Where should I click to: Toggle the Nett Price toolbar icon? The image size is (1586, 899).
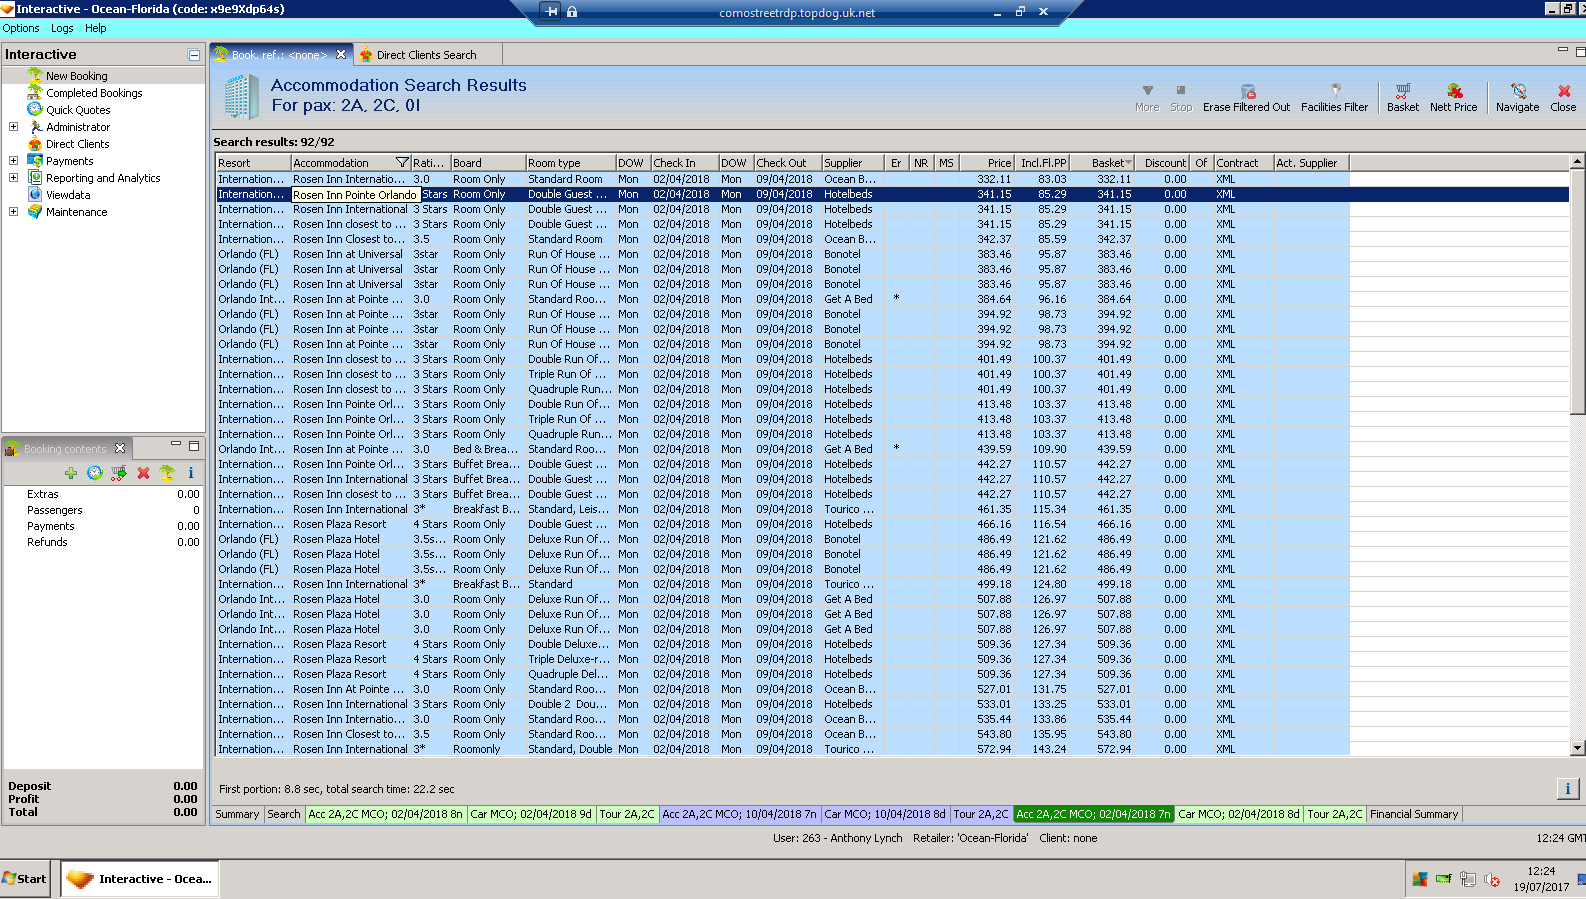click(1453, 97)
